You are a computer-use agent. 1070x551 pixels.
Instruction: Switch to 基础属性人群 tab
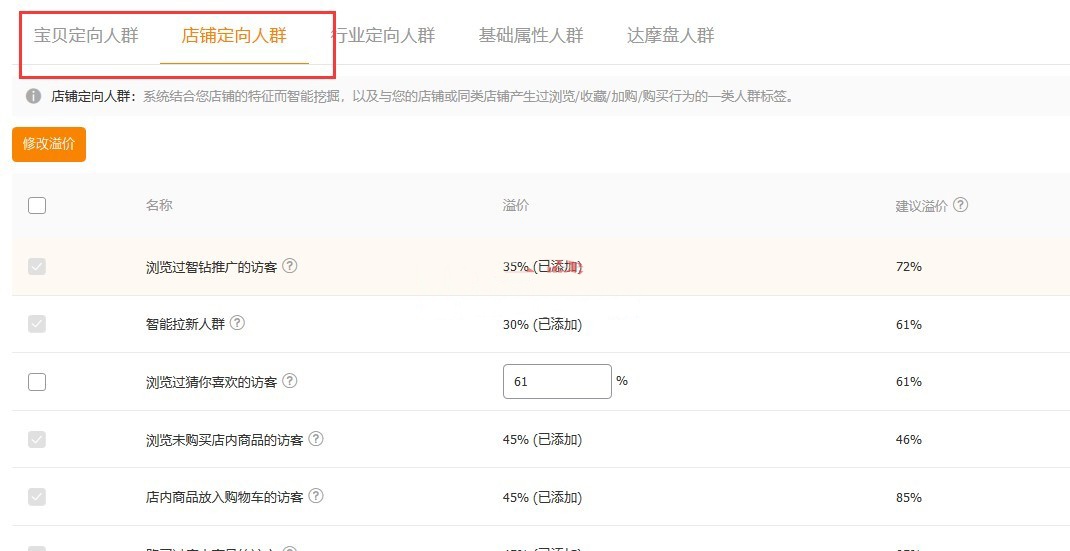coord(531,36)
